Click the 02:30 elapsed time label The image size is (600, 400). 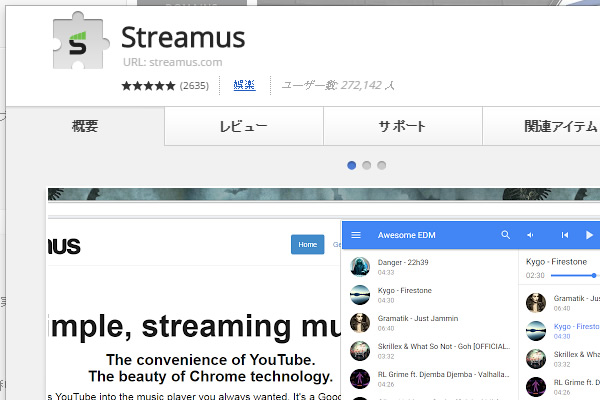pos(535,275)
